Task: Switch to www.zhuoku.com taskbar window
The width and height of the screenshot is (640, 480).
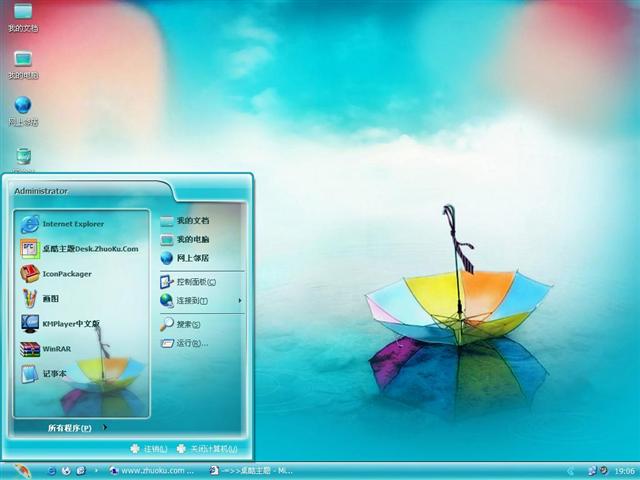Action: pyautogui.click(x=152, y=471)
